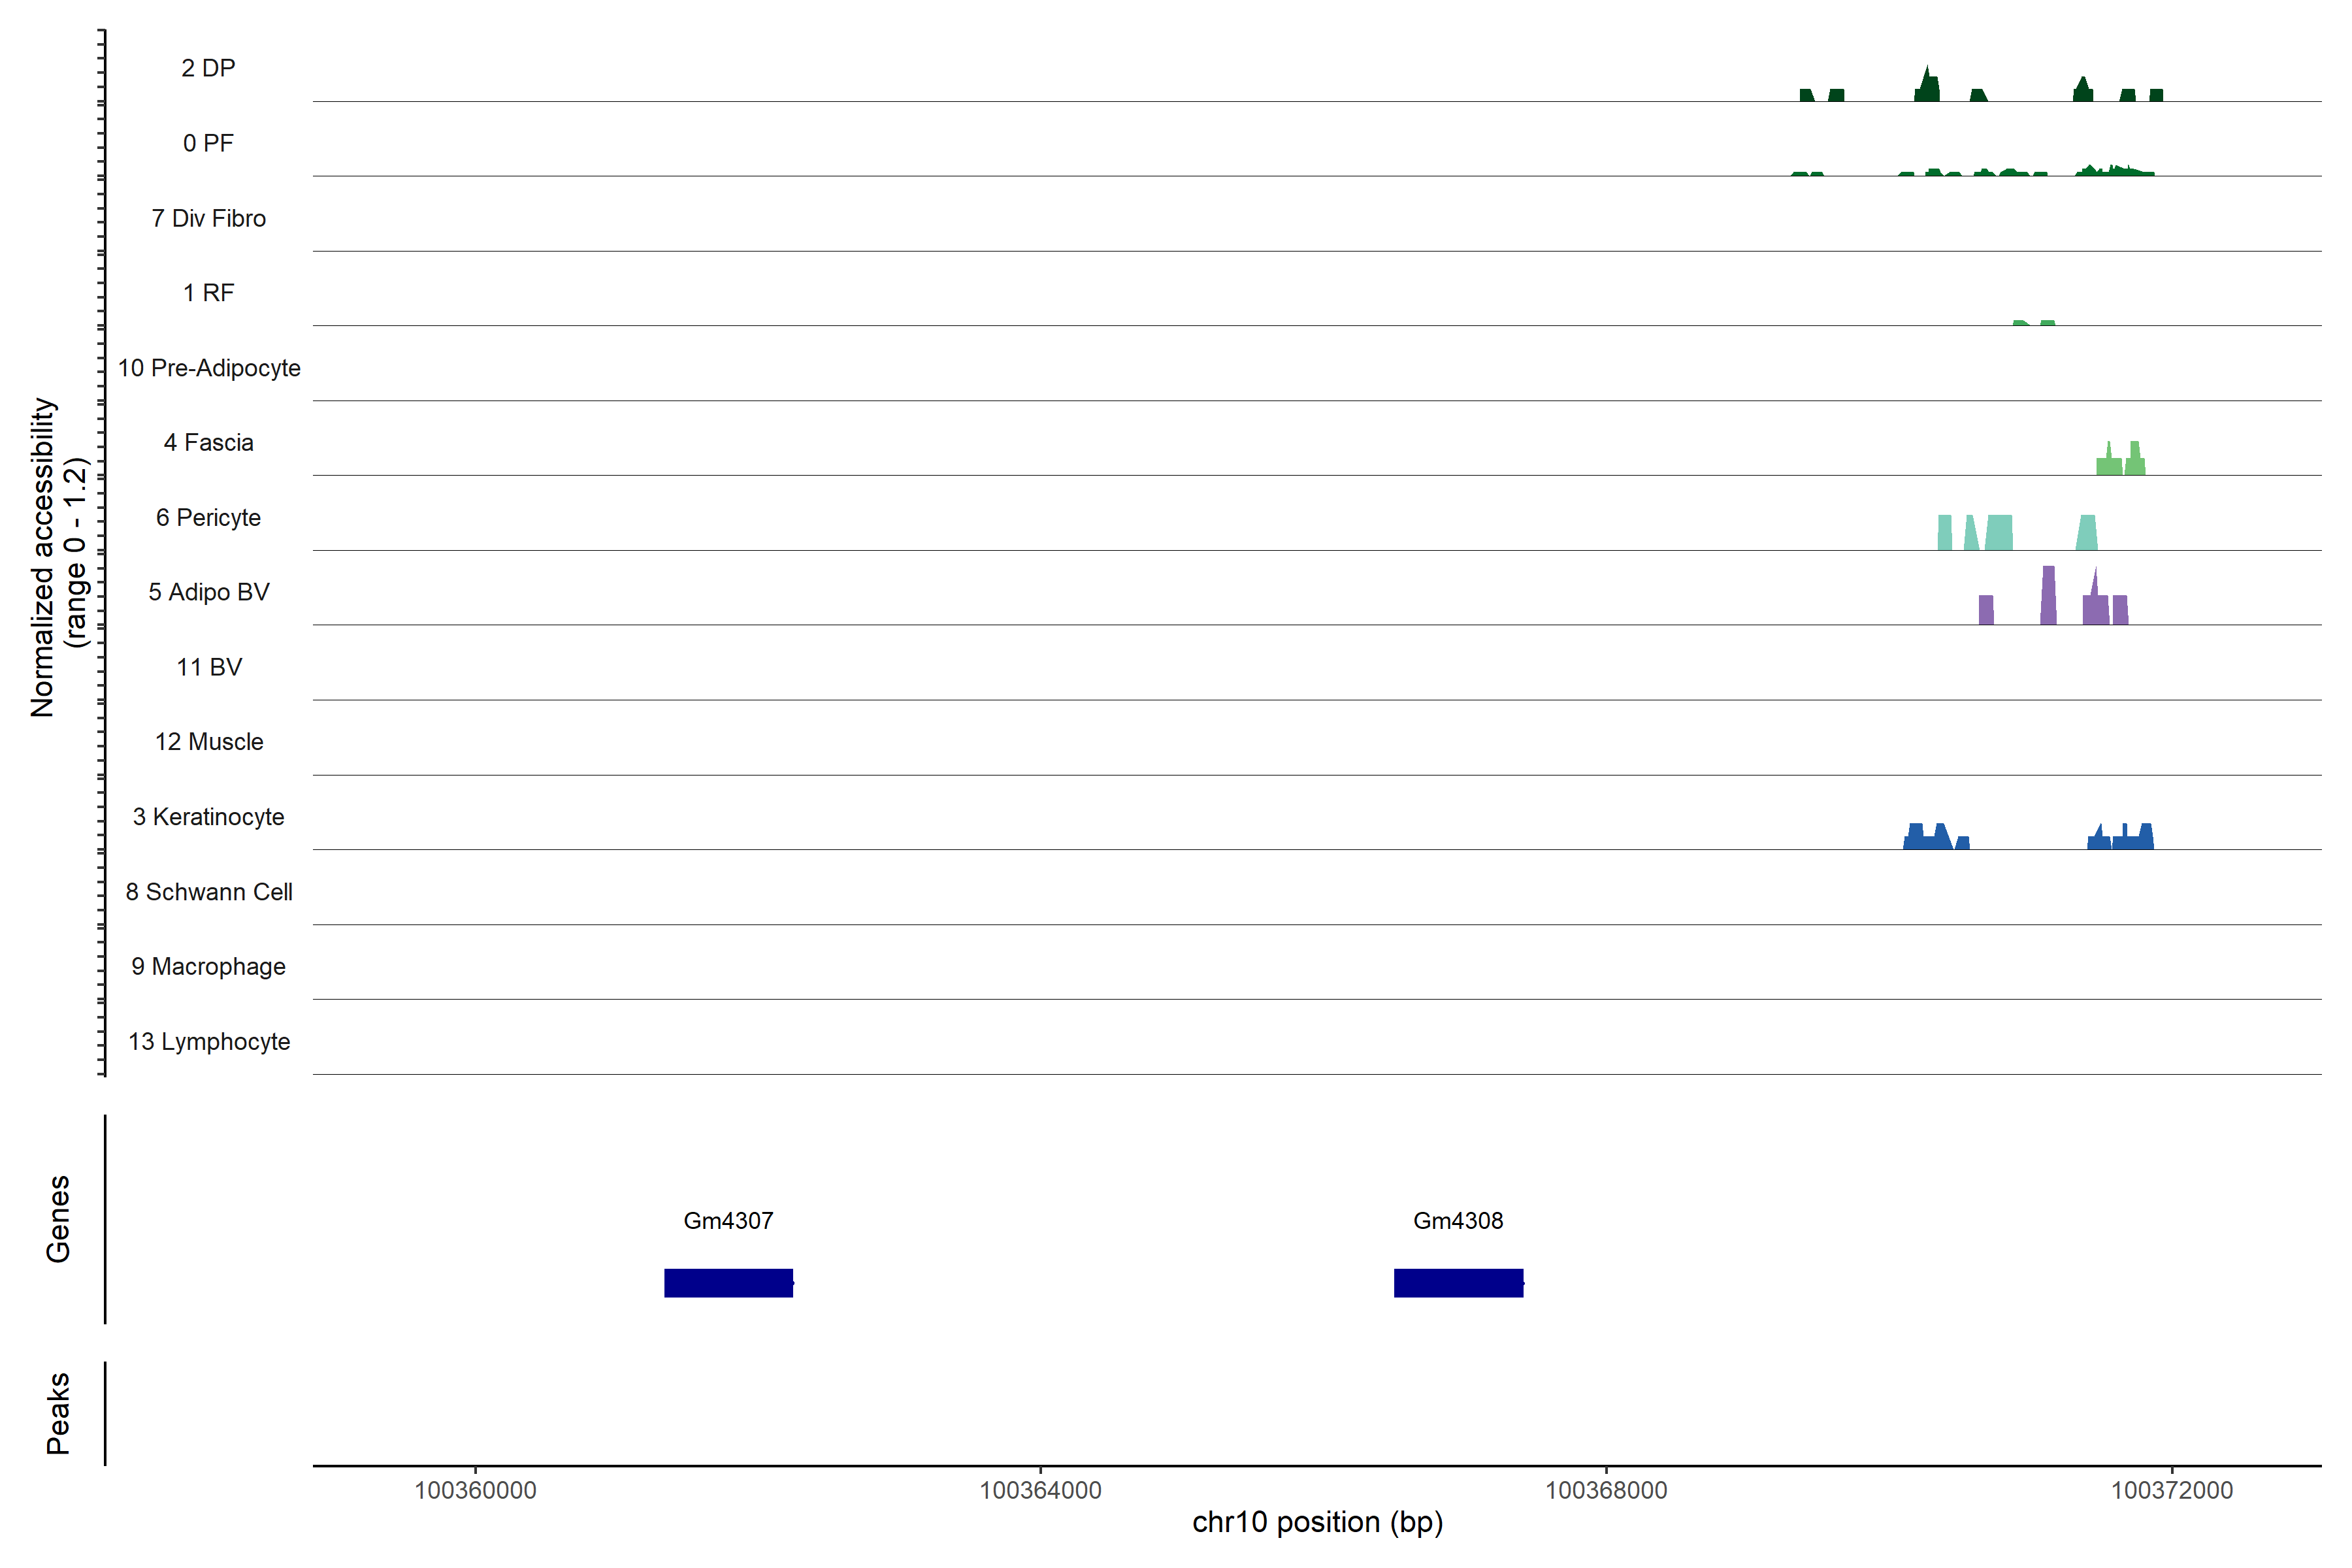Click the Gm4307 gene block
2352x1568 pixels.
[x=728, y=1283]
